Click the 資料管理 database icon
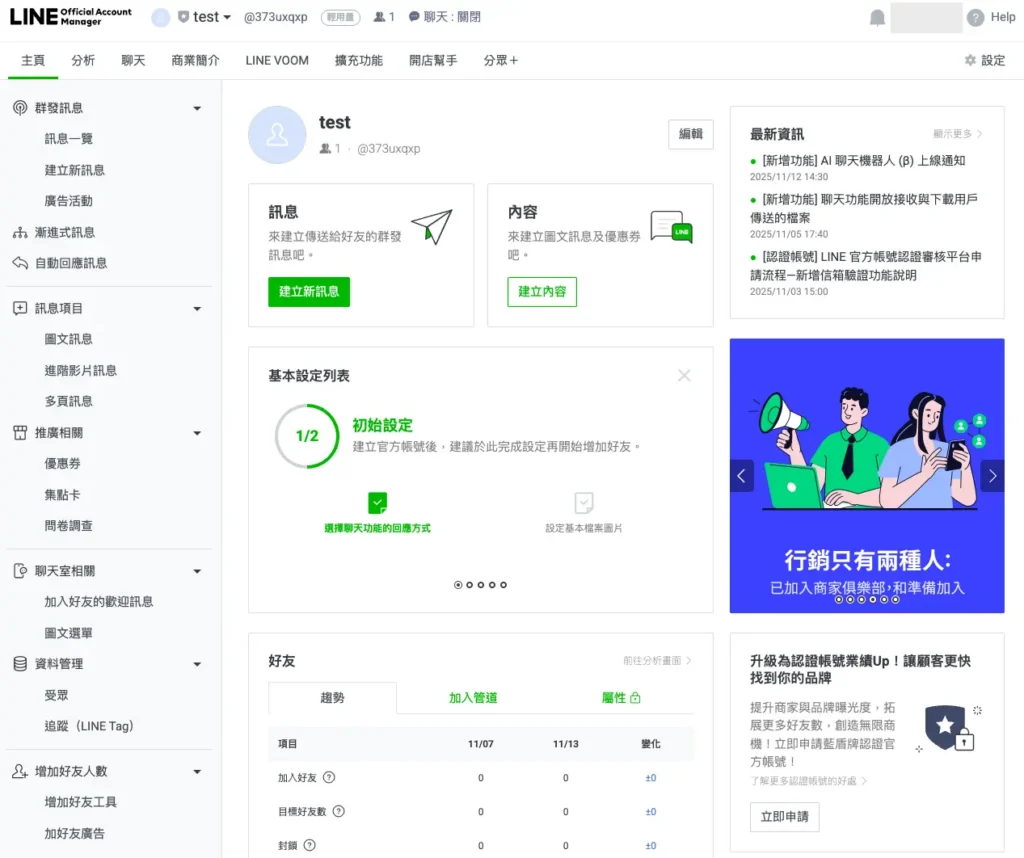 (x=20, y=664)
